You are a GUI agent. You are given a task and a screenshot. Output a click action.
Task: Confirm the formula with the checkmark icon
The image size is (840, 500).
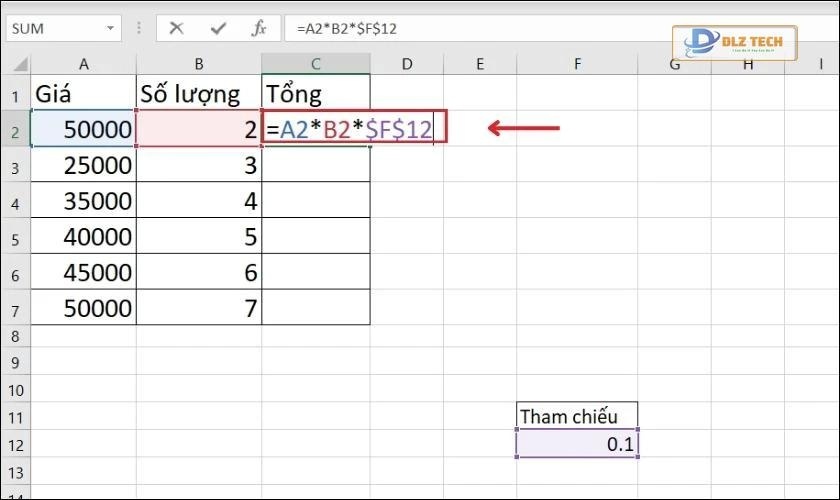pos(218,28)
